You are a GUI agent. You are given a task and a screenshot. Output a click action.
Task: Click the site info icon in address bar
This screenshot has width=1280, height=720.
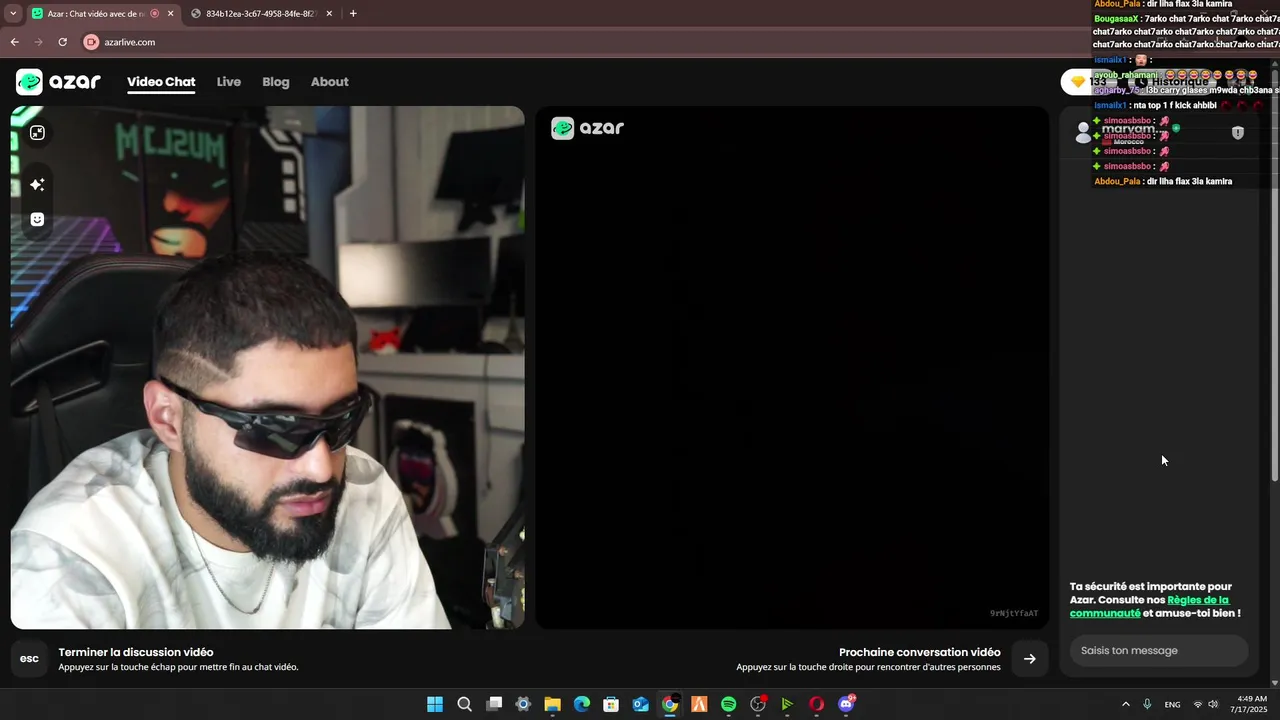91,42
